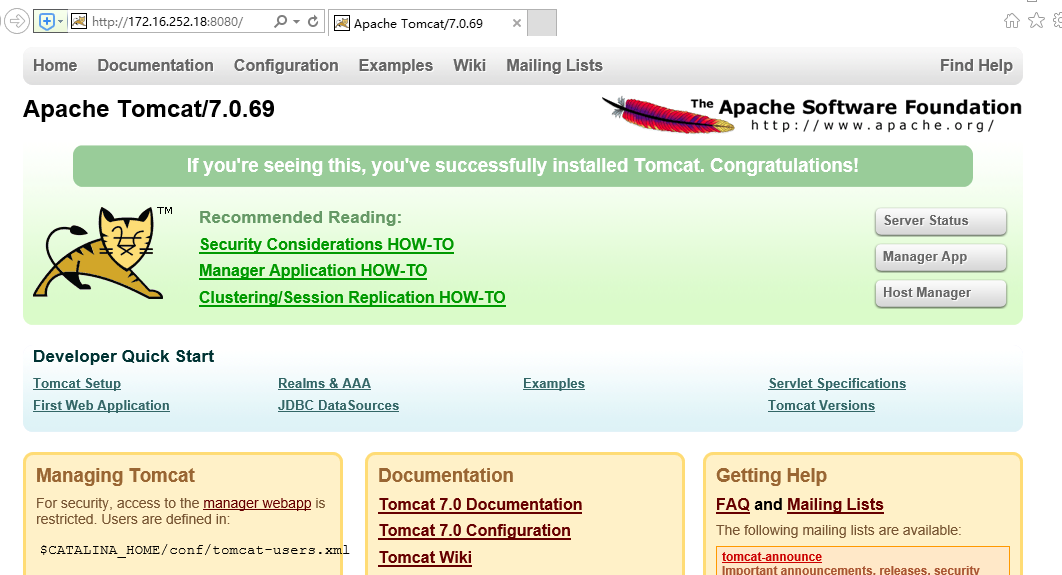Open the FAQ link
This screenshot has width=1062, height=575.
pyautogui.click(x=733, y=505)
